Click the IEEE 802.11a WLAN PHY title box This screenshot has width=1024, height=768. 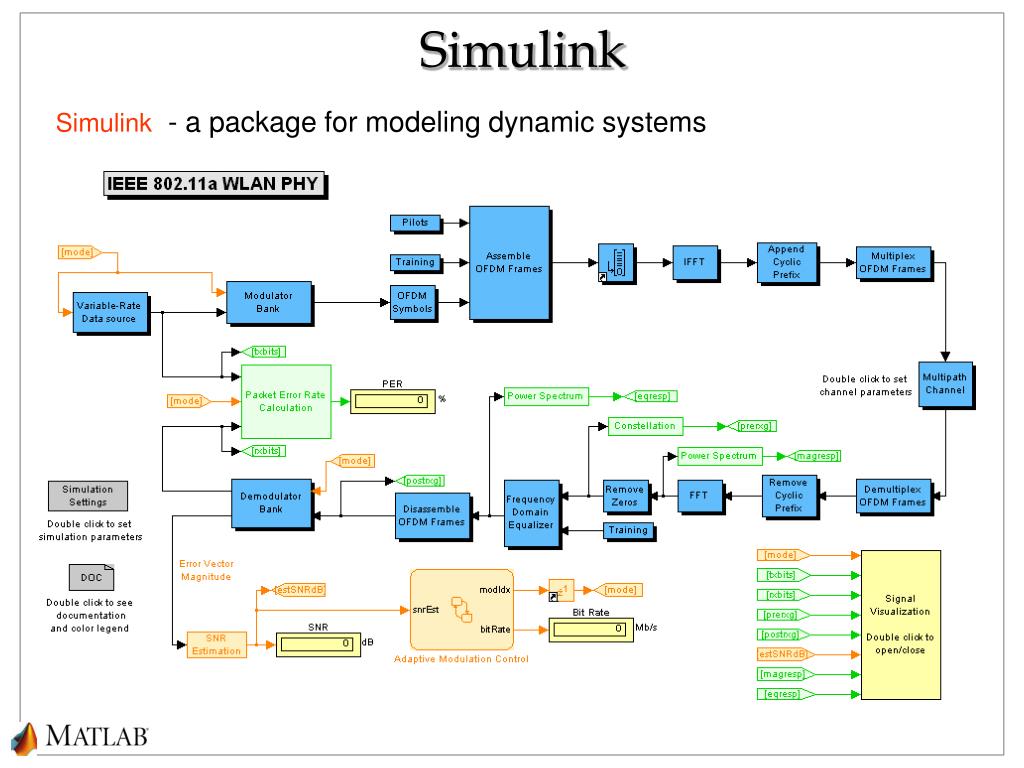pos(214,184)
